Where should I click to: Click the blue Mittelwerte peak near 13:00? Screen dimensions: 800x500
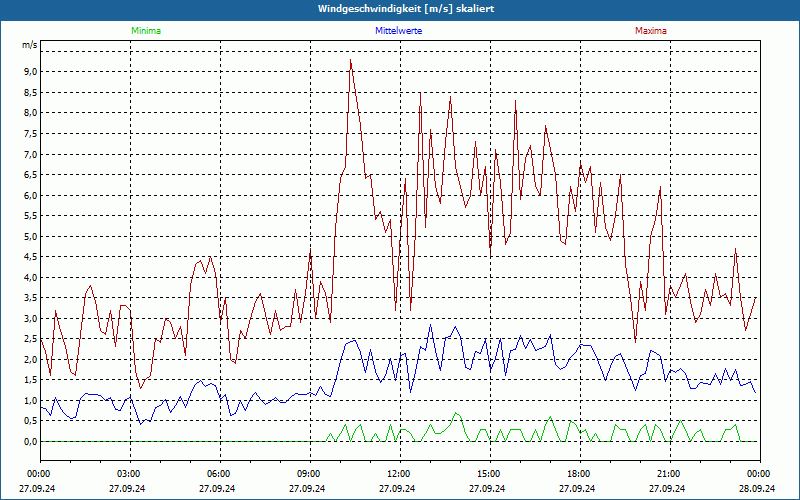(431, 325)
